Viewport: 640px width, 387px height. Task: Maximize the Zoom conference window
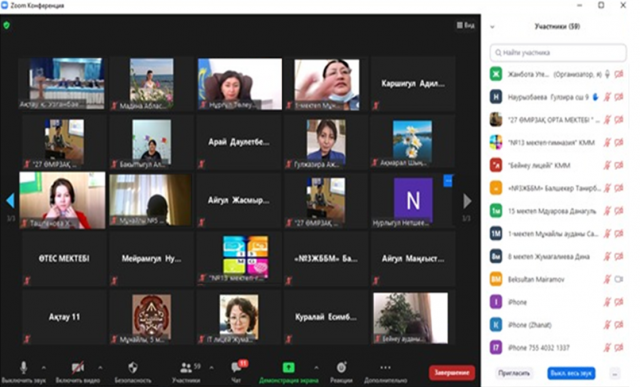pyautogui.click(x=601, y=5)
